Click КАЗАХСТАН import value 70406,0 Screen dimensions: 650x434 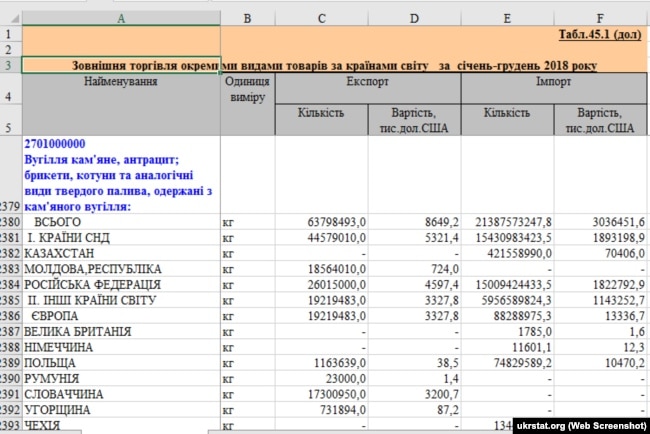coord(614,253)
